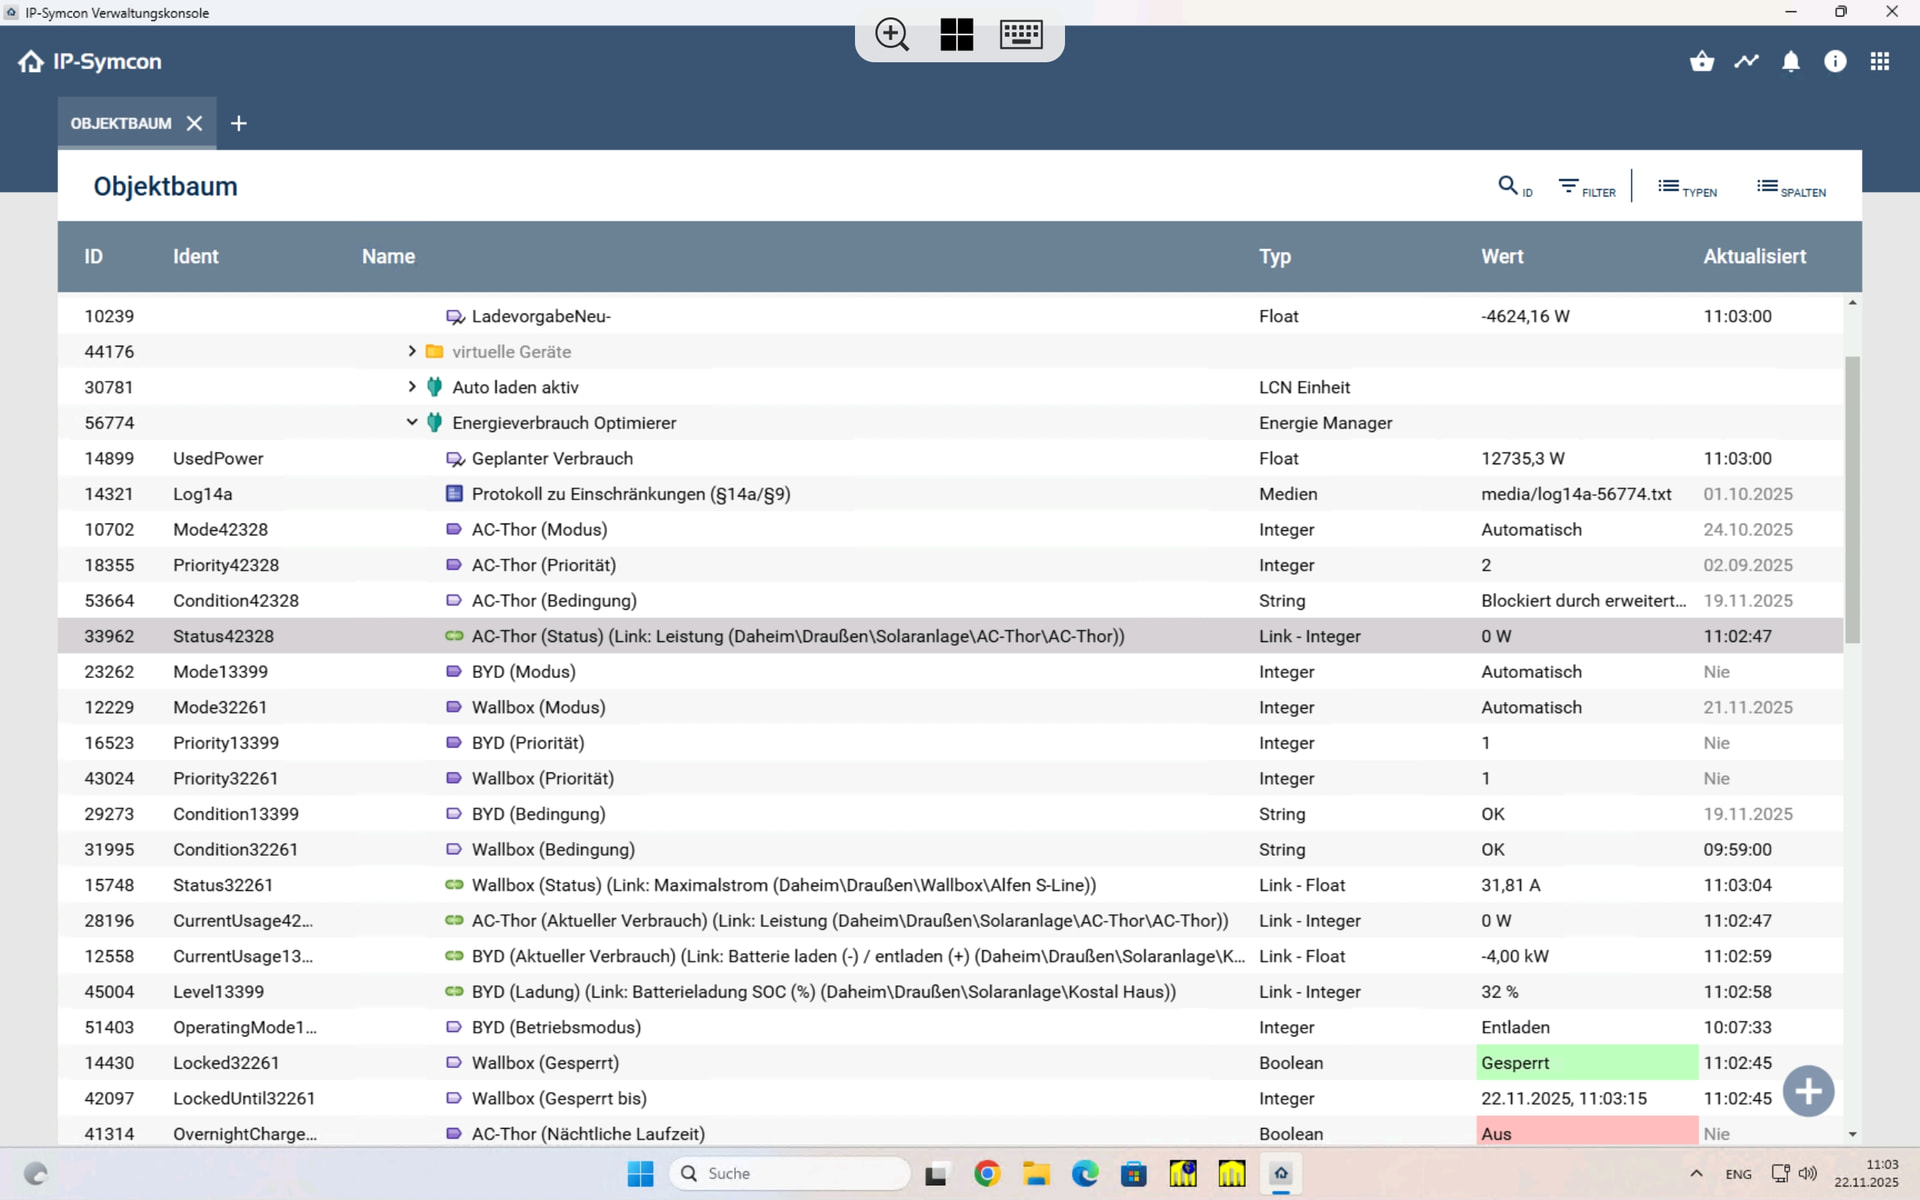Viewport: 1920px width, 1200px height.
Task: Open the SPALTEN column settings
Action: coord(1790,187)
